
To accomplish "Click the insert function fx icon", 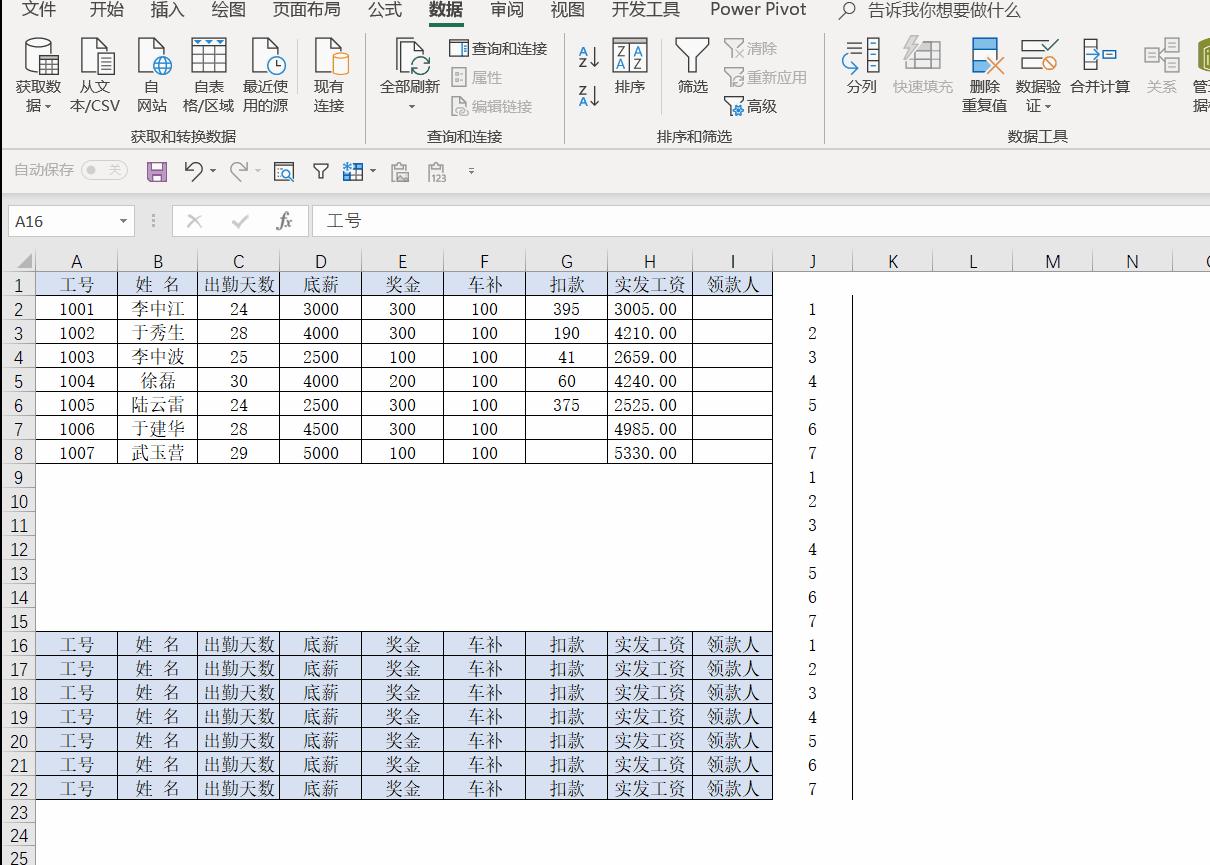I will tap(284, 221).
